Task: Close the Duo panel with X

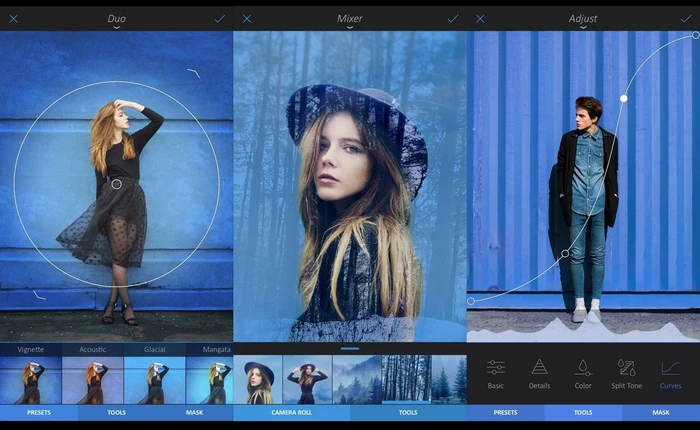Action: coord(13,18)
